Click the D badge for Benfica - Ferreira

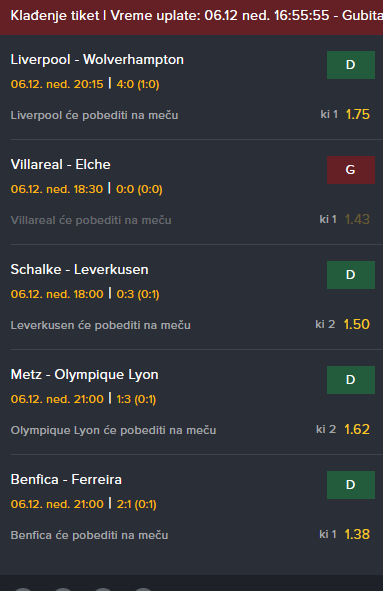click(351, 485)
